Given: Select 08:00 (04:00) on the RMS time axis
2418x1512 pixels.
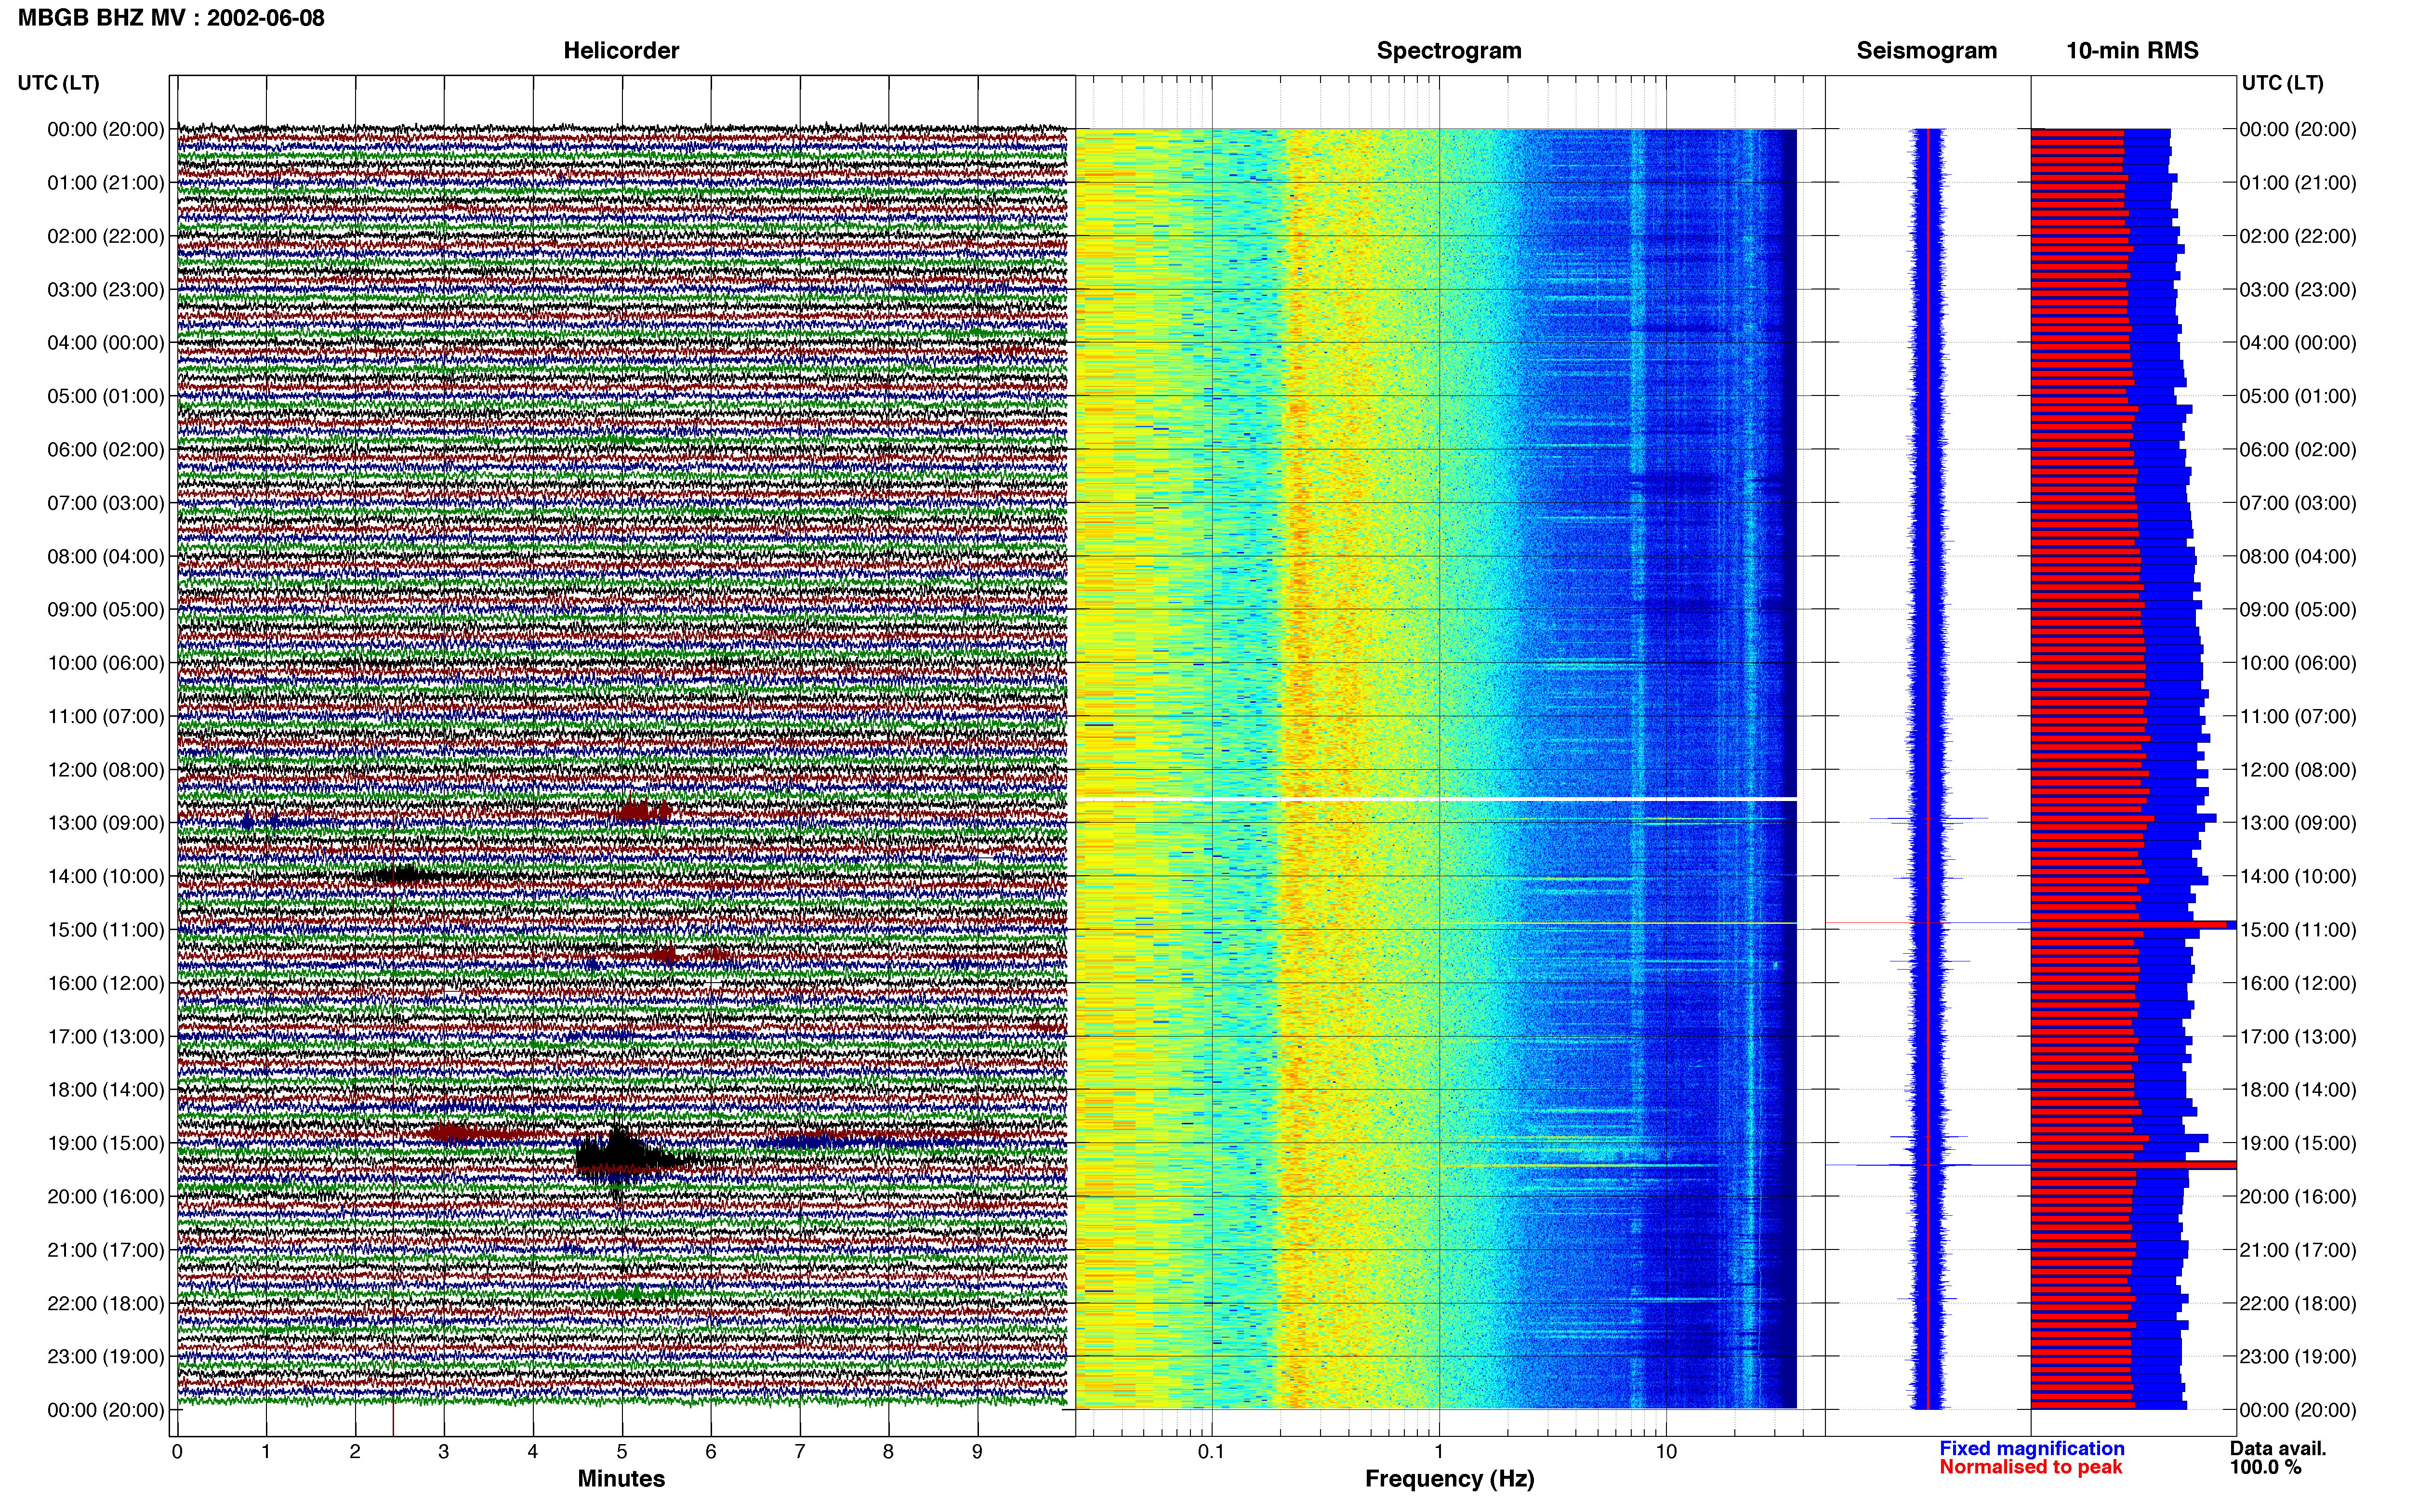Looking at the screenshot, I should (2298, 556).
